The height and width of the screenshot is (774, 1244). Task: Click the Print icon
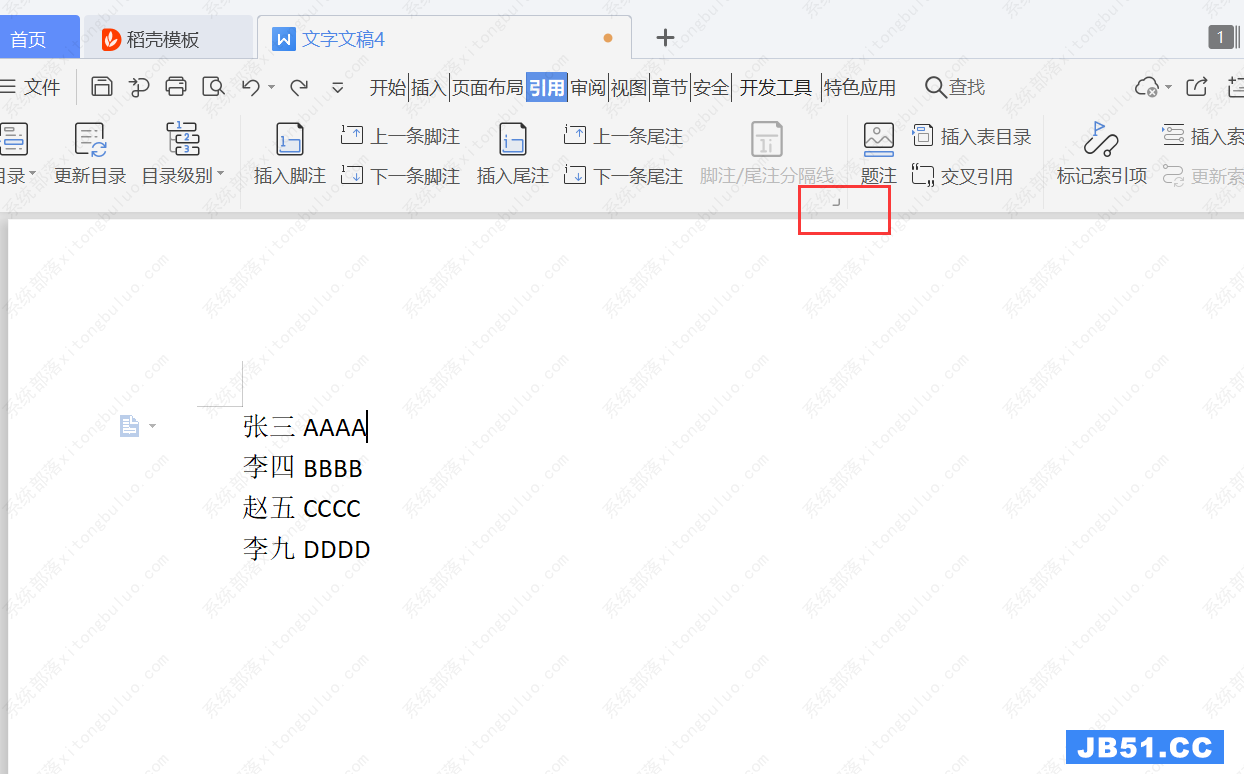[176, 87]
